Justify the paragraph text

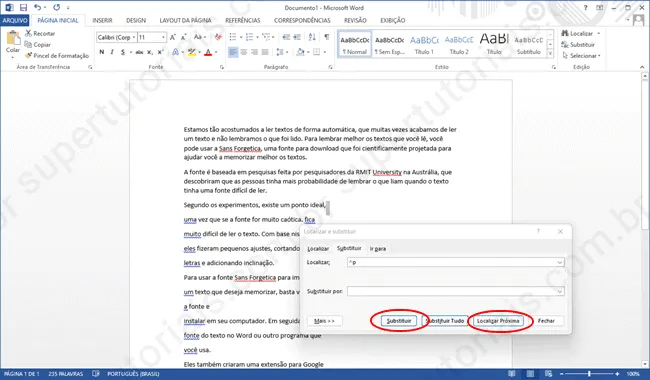(x=265, y=52)
